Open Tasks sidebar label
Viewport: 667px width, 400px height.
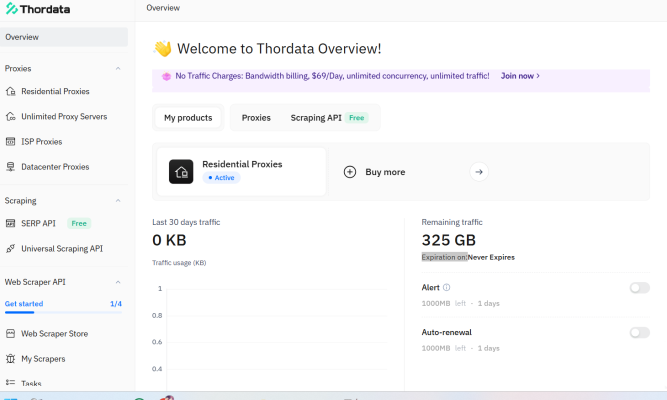coord(31,383)
